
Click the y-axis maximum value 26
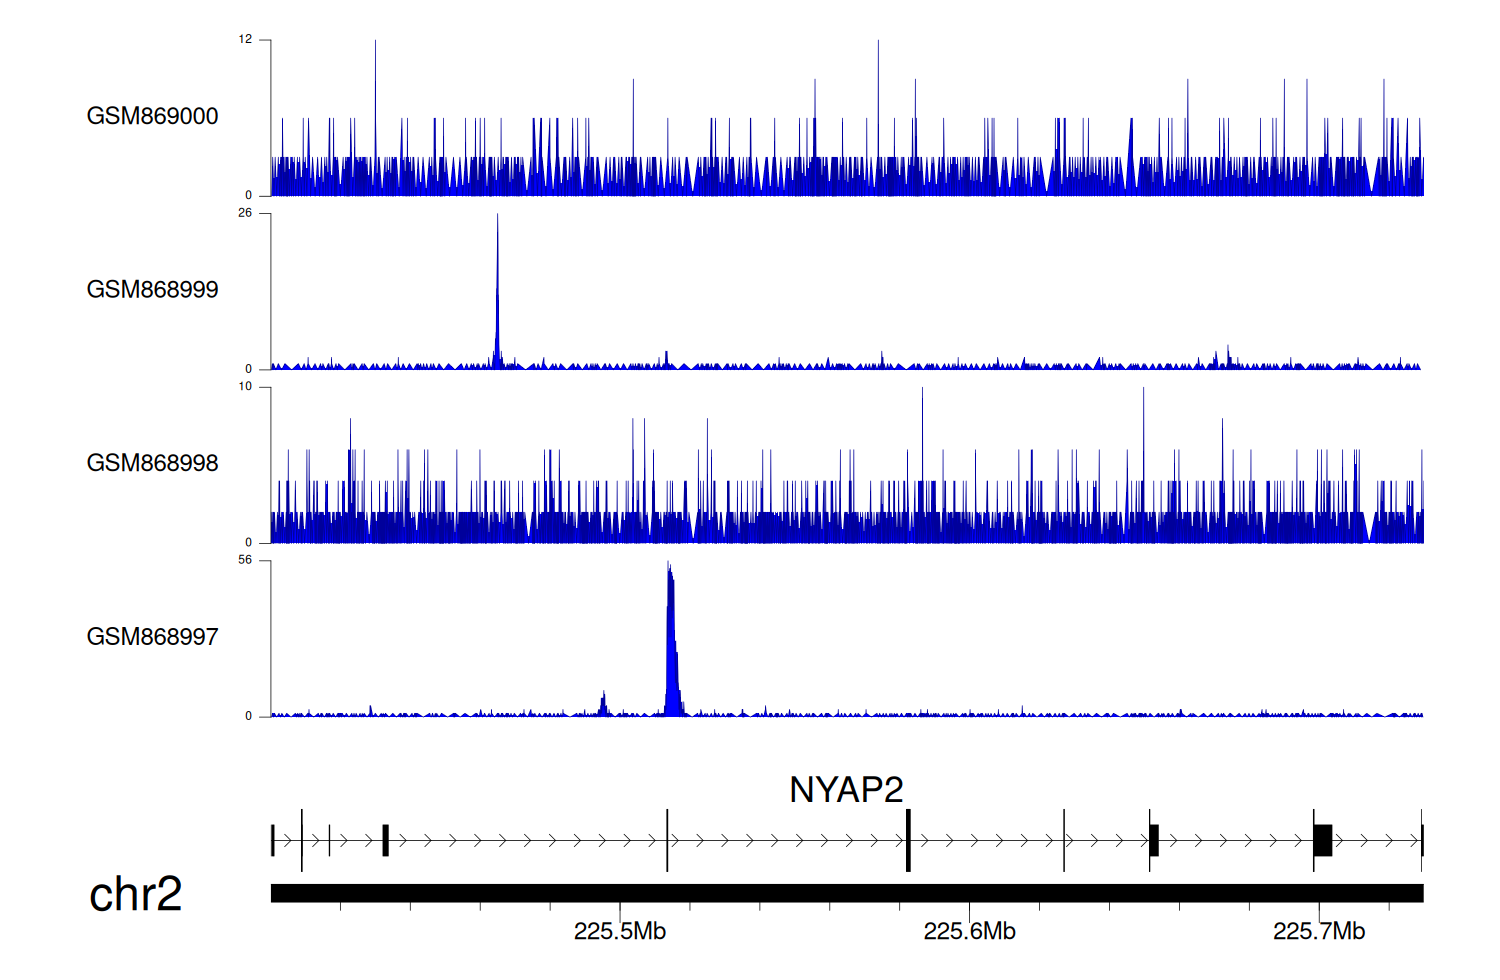[x=245, y=213]
